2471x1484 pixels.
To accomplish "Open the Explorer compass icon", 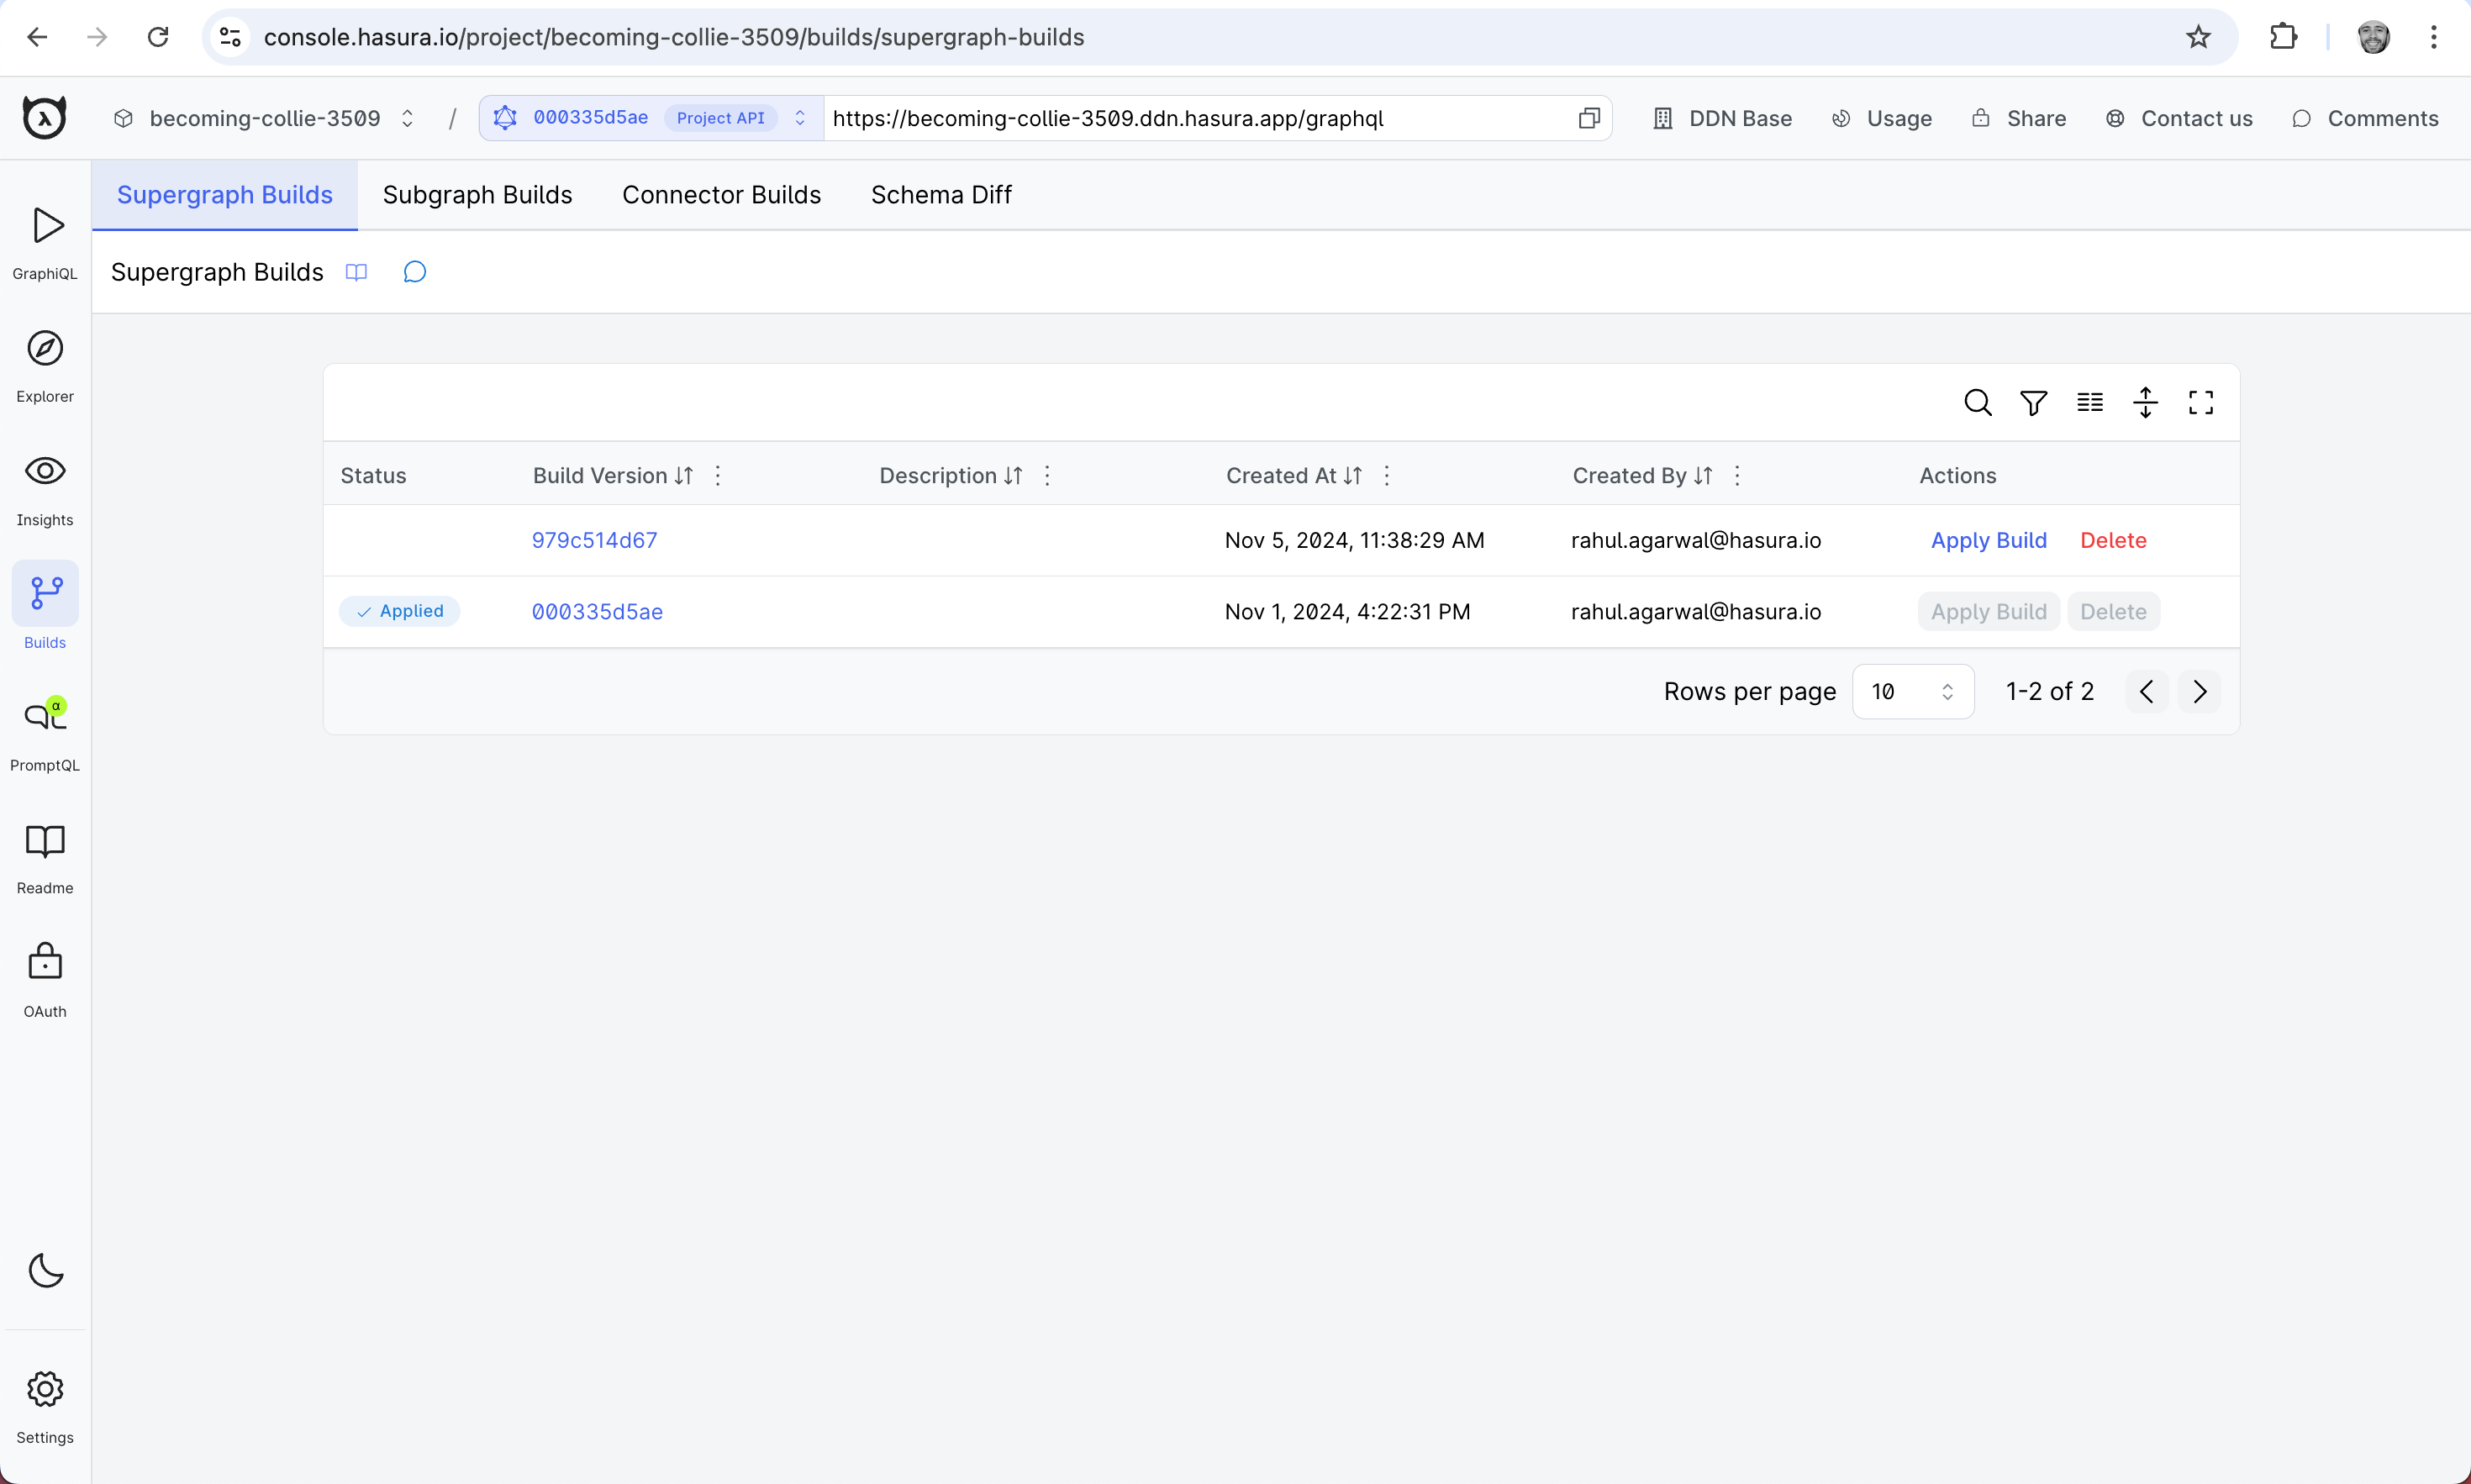I will 45,349.
